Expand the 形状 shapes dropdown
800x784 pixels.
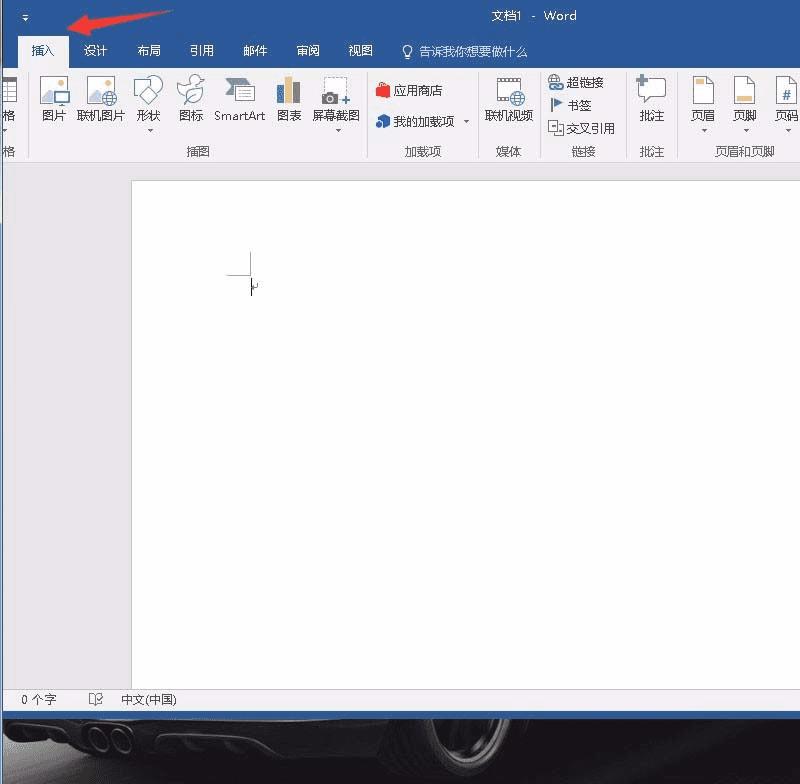pyautogui.click(x=148, y=129)
